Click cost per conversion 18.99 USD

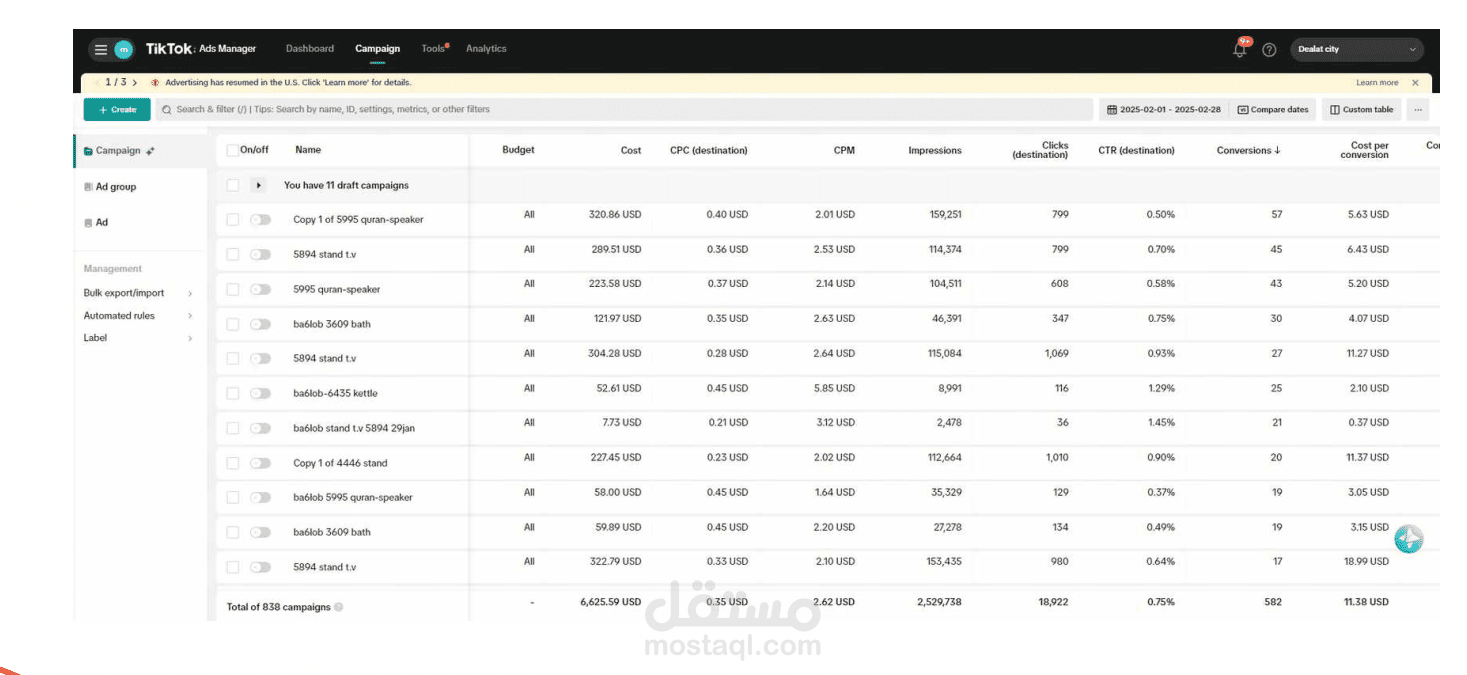pos(1367,562)
